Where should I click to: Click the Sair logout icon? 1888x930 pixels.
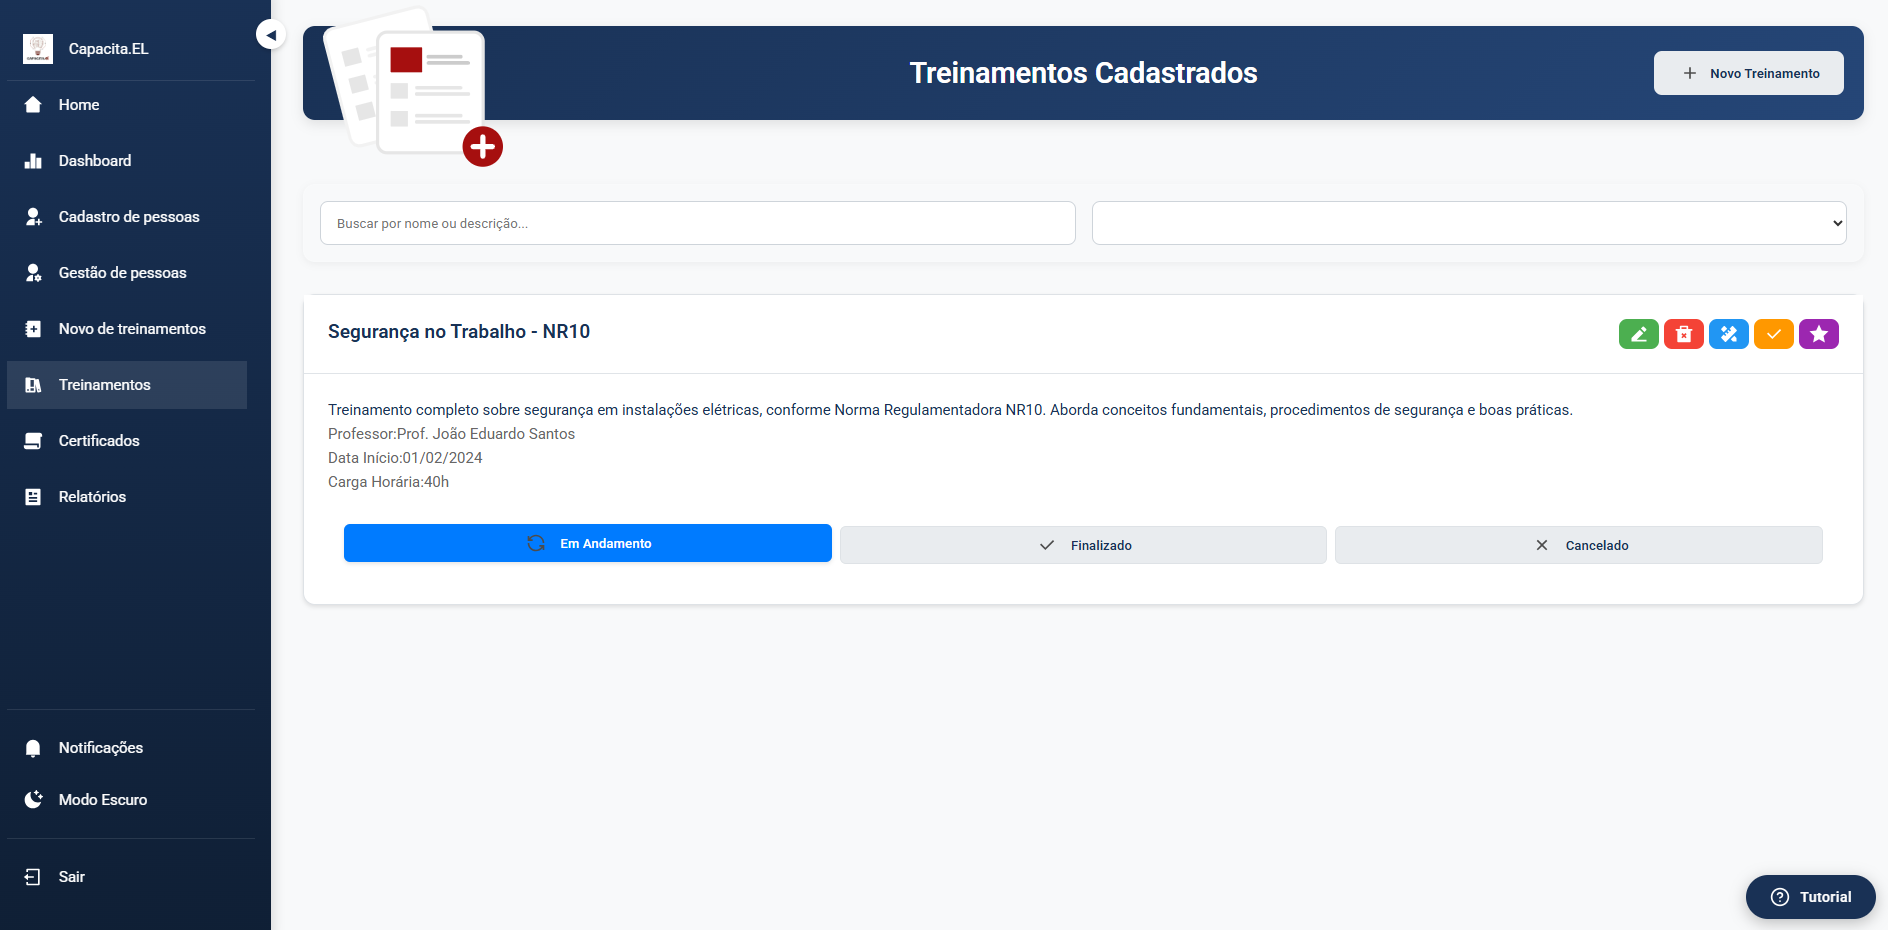click(33, 877)
